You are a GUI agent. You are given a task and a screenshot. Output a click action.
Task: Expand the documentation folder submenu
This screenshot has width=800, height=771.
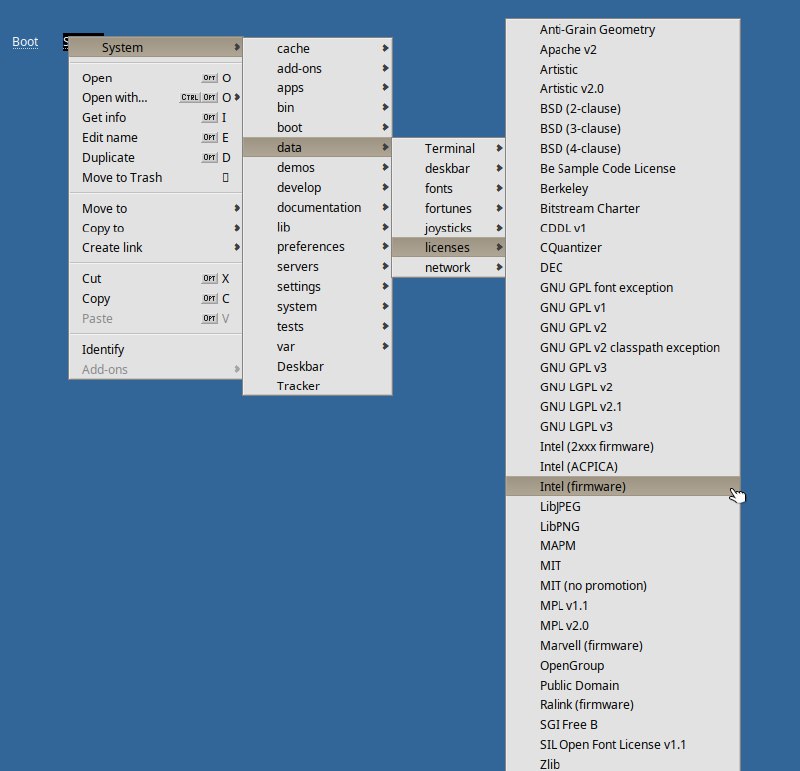[x=319, y=208]
